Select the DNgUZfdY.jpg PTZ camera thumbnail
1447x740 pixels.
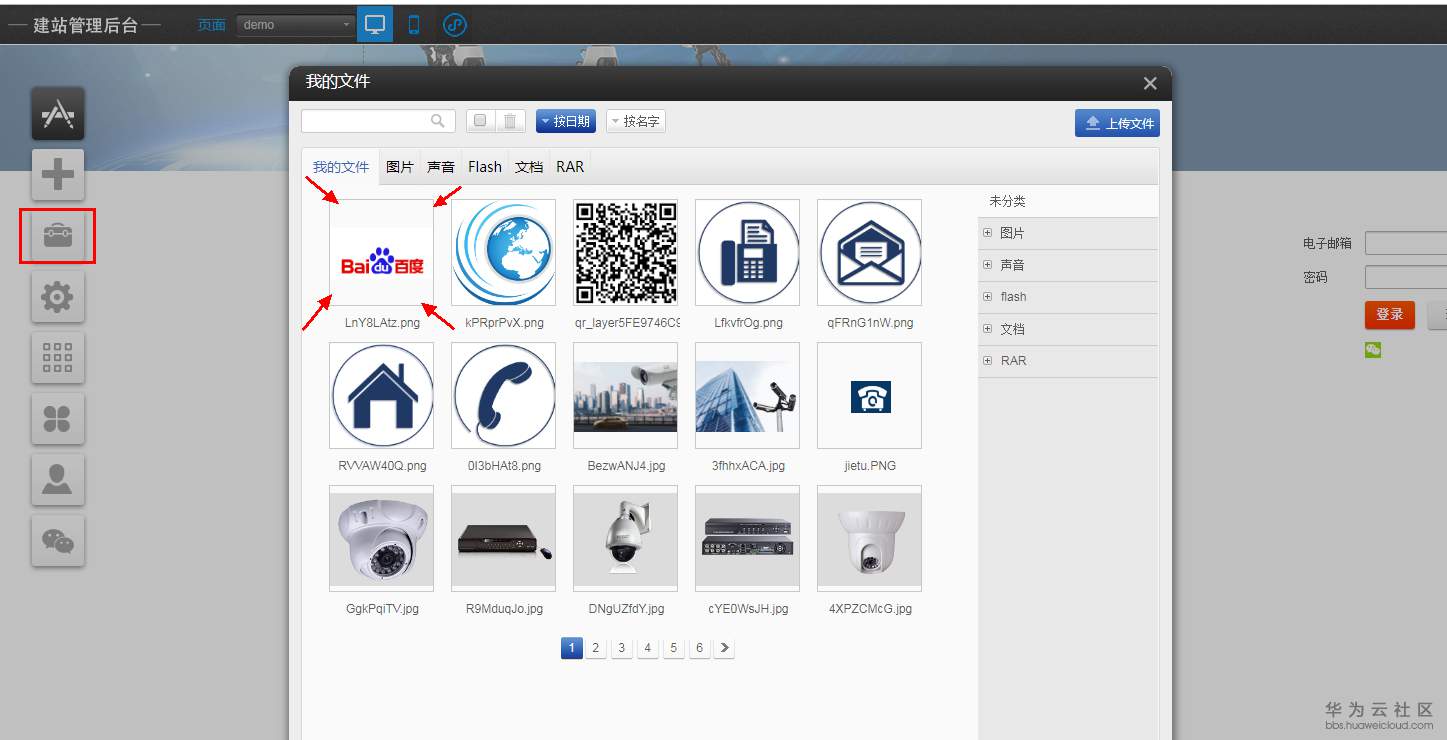click(625, 538)
